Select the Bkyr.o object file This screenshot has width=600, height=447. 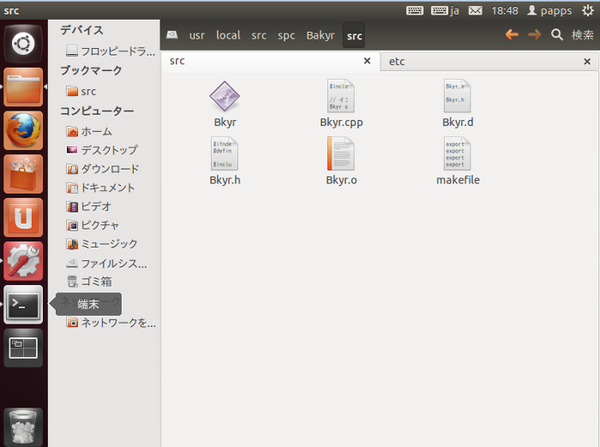point(342,156)
